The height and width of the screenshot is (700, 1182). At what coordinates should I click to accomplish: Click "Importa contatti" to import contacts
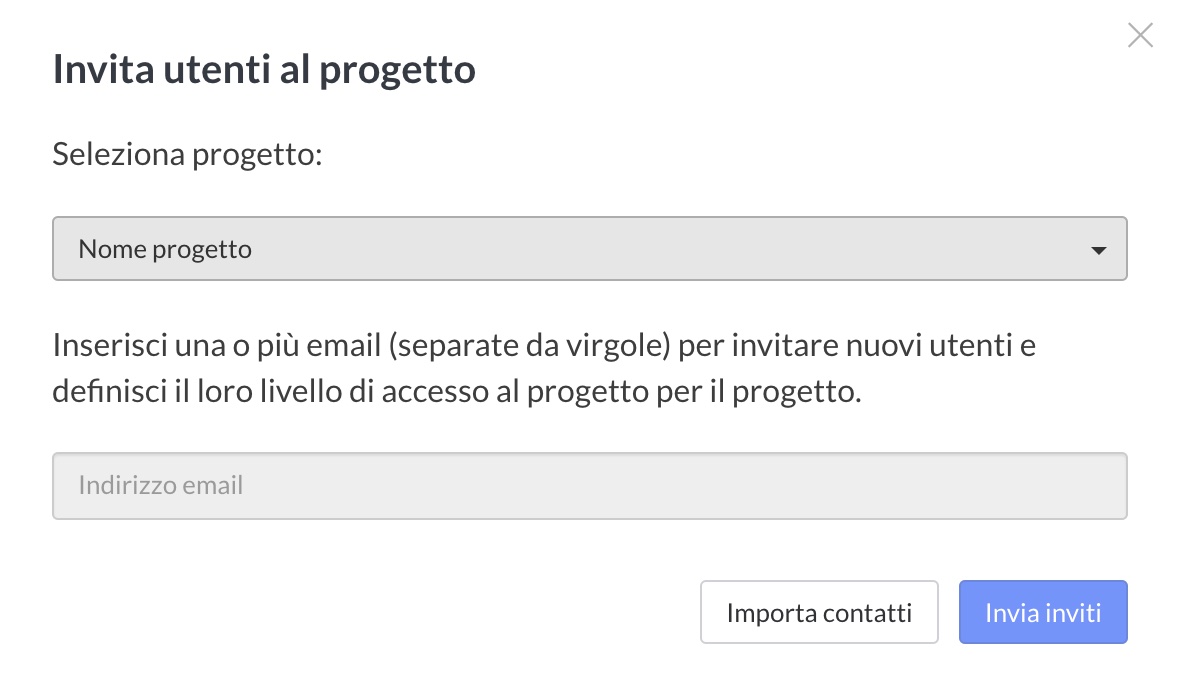click(x=819, y=611)
